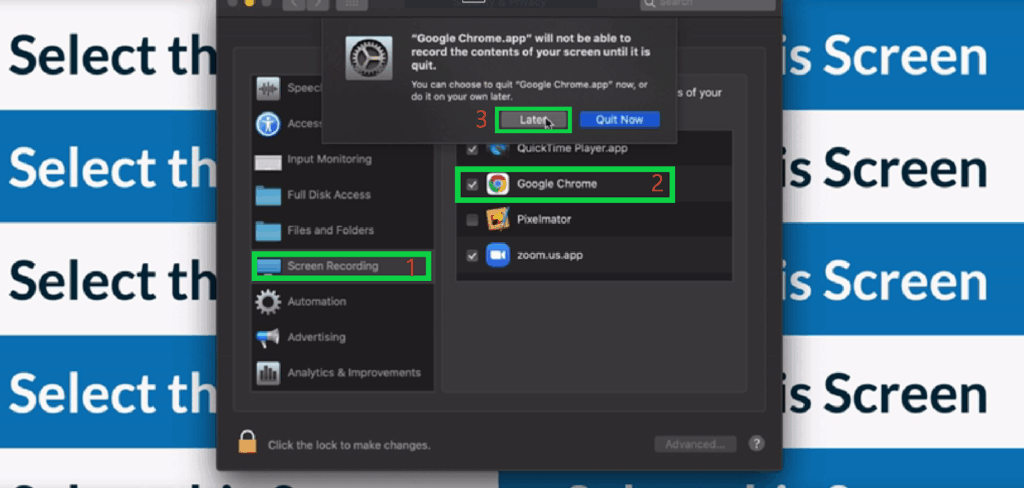
Task: Choose Analytics & Improvements in the list
Action: coord(353,373)
